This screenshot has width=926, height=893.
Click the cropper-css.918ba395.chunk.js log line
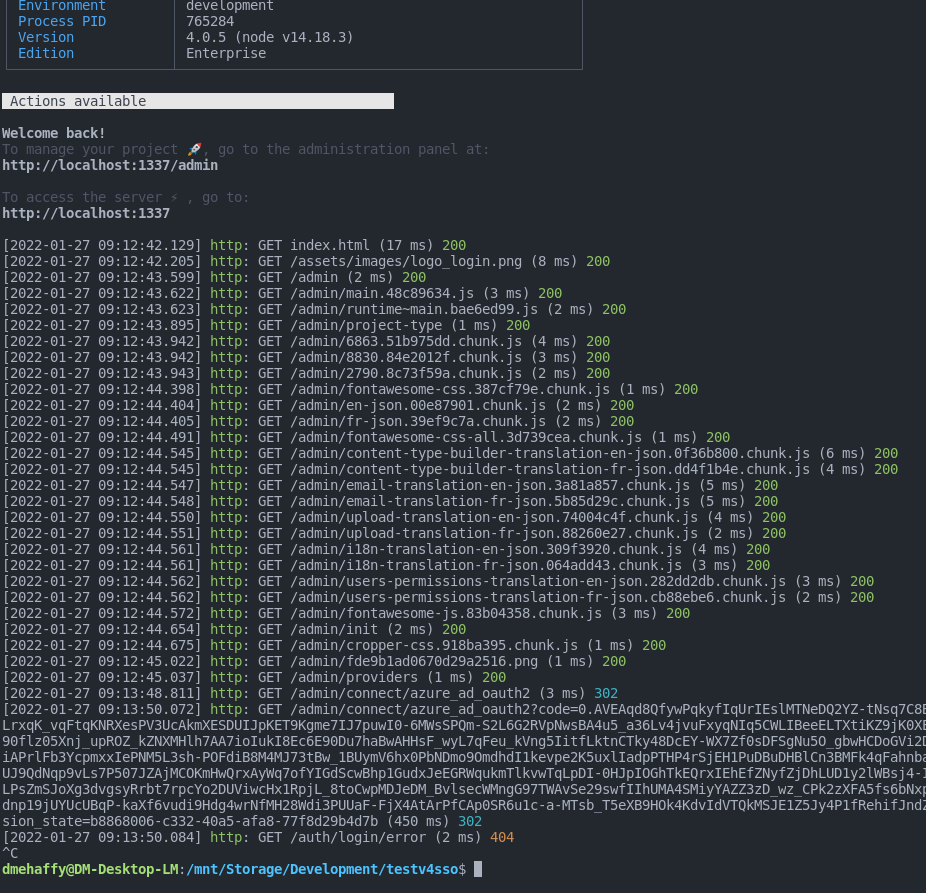click(334, 645)
